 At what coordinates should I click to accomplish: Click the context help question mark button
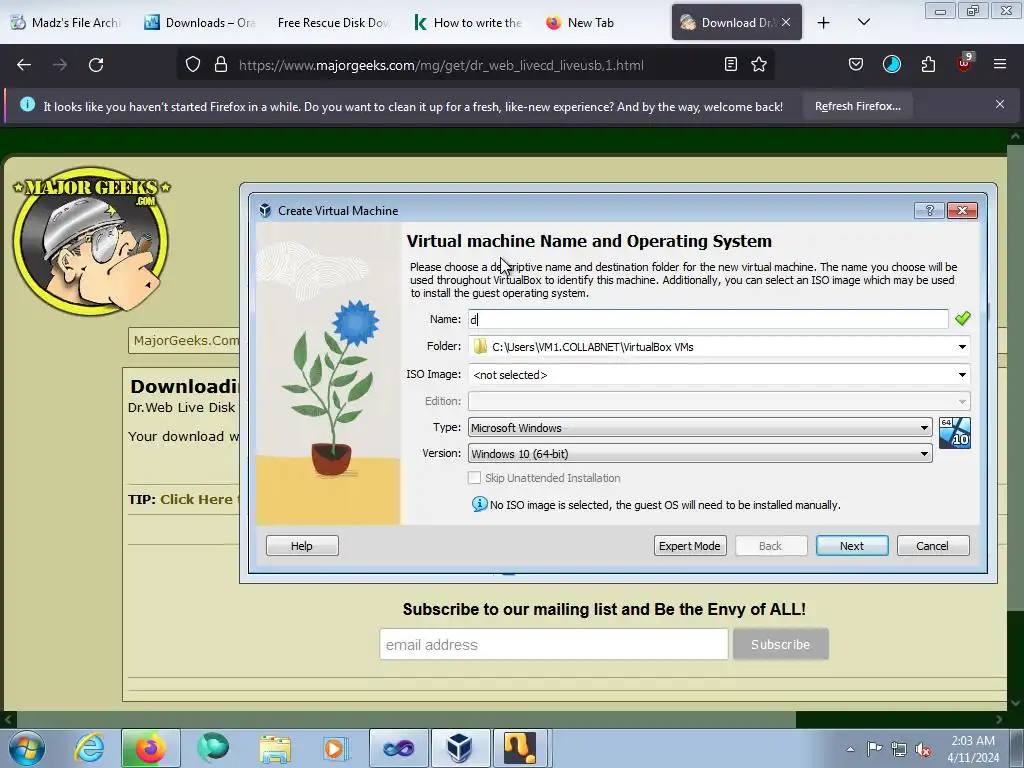click(x=929, y=210)
